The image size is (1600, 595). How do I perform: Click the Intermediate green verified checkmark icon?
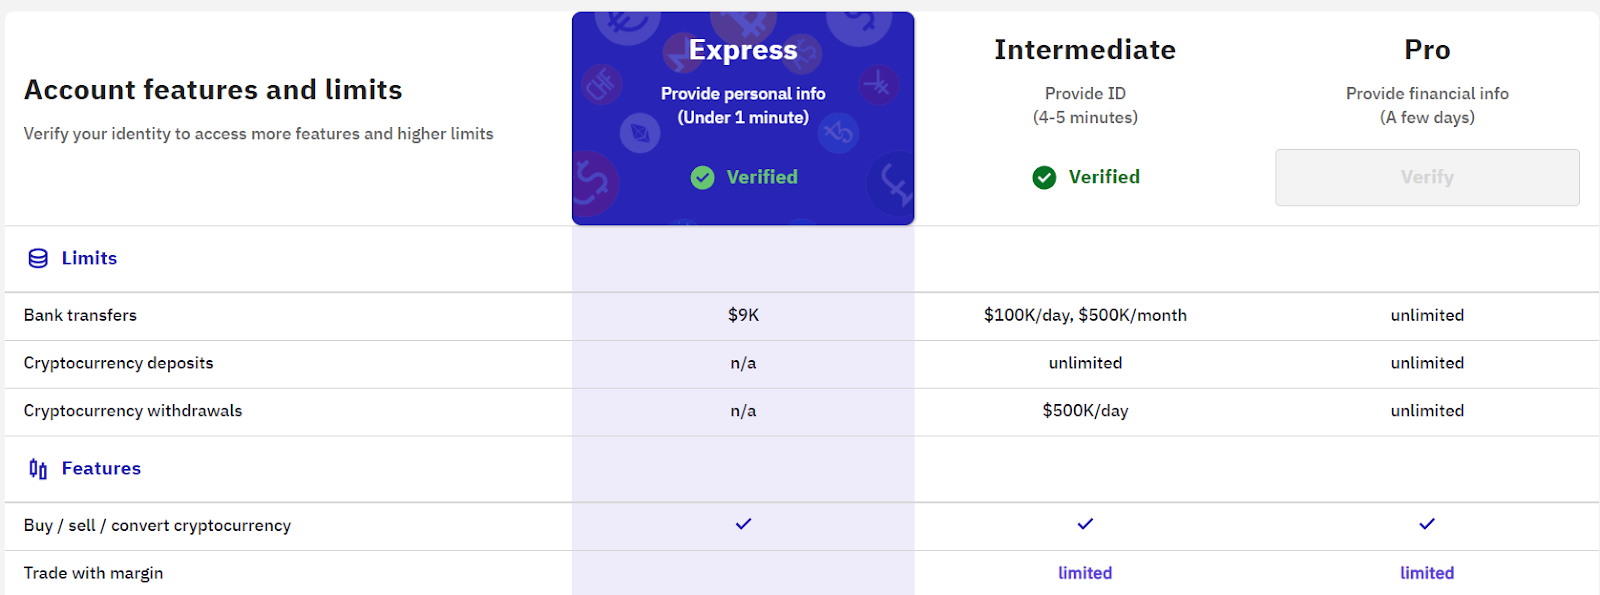pyautogui.click(x=1044, y=178)
